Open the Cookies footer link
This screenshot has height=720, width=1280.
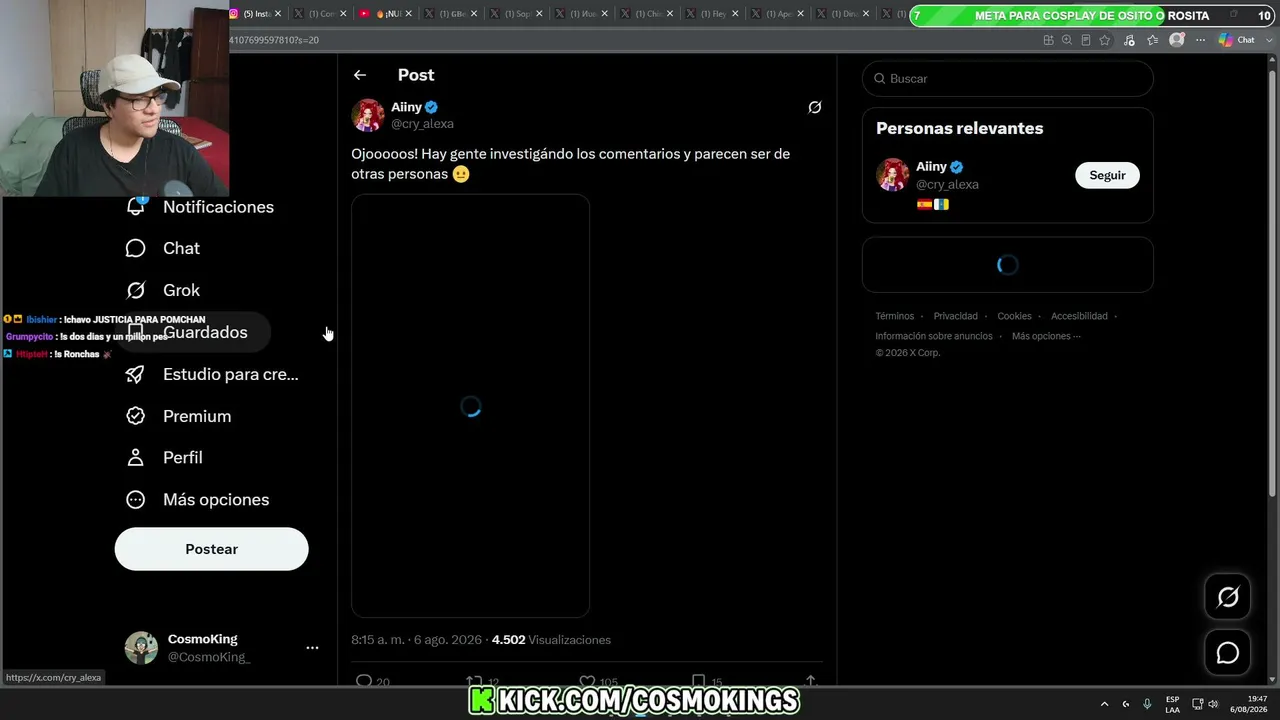[1014, 316]
